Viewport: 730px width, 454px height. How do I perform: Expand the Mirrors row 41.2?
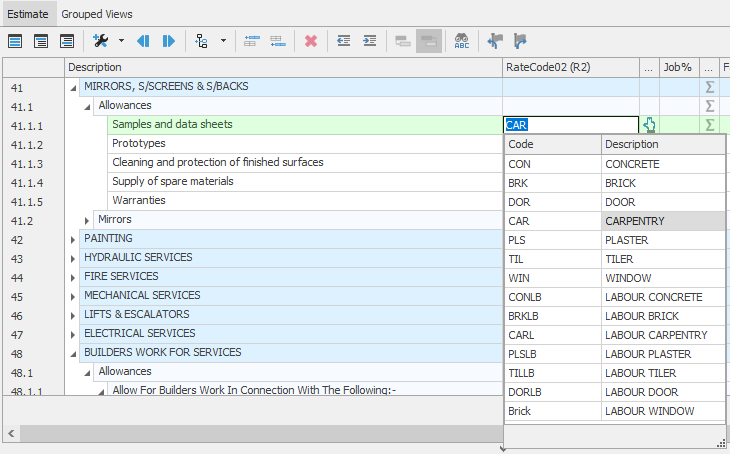tap(87, 220)
